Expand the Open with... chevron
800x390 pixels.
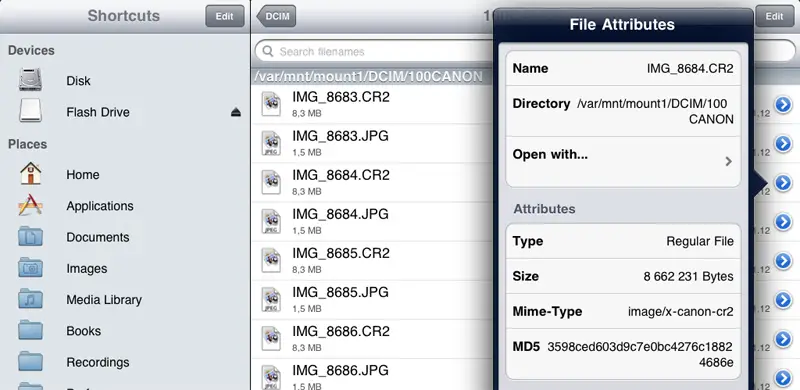pos(729,161)
